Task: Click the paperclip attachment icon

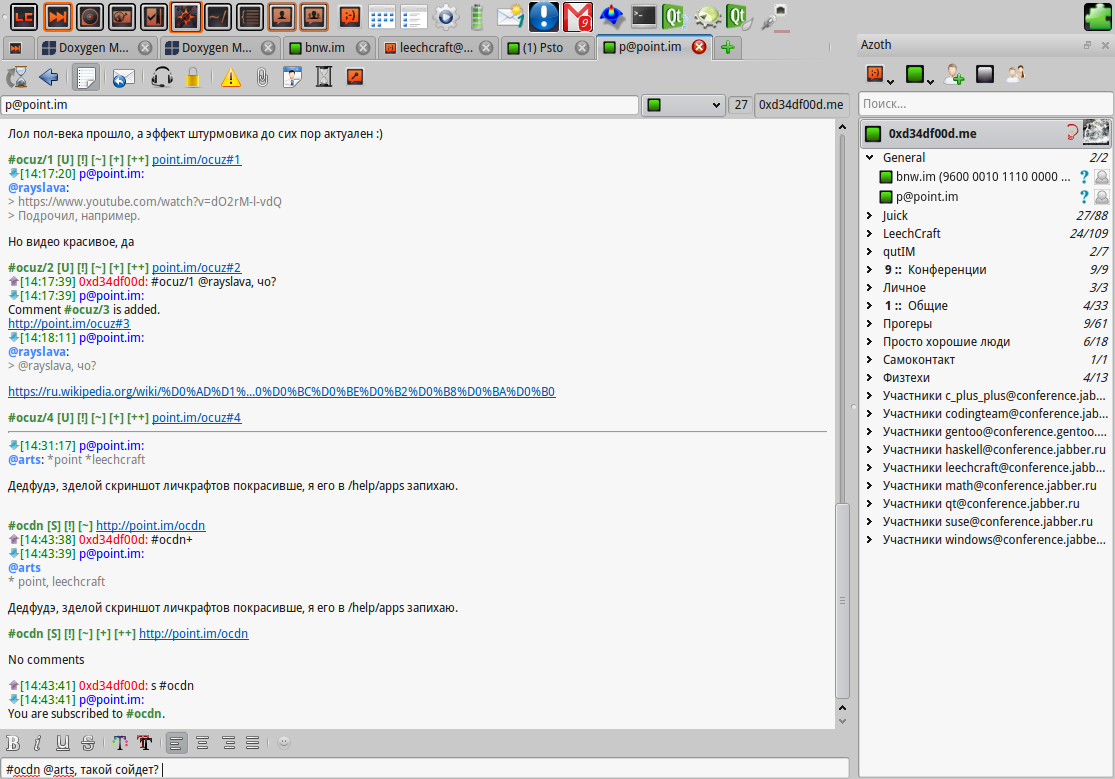Action: tap(261, 77)
